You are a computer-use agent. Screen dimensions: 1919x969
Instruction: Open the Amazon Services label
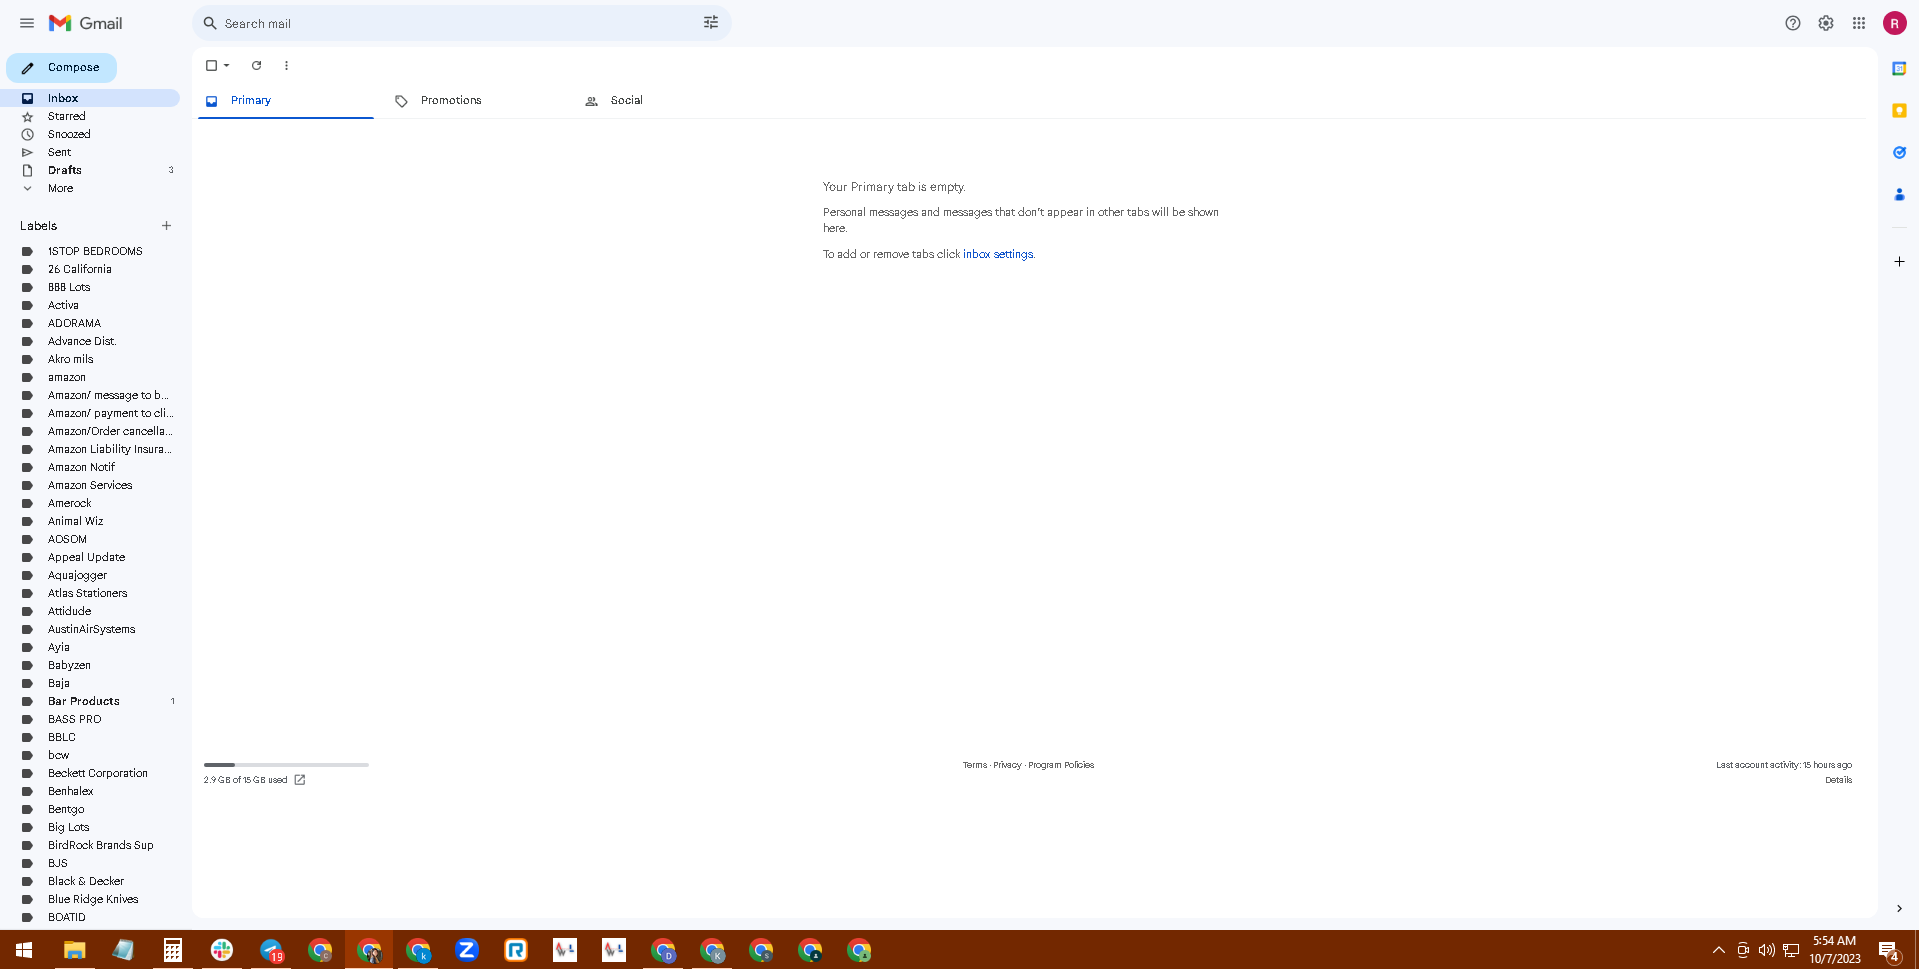[90, 485]
